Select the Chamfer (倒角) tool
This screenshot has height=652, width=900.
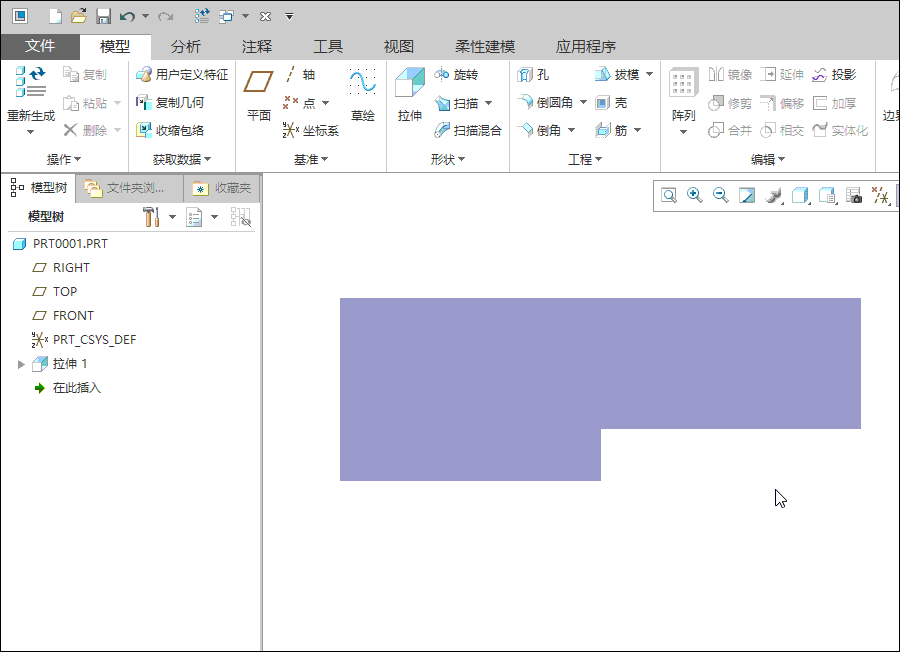pos(539,130)
